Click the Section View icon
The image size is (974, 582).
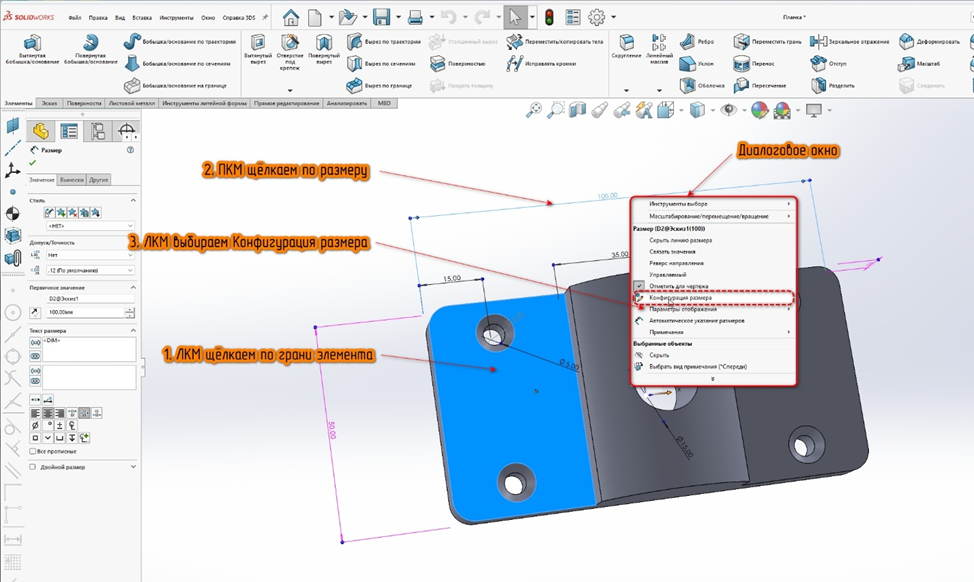pyautogui.click(x=578, y=111)
